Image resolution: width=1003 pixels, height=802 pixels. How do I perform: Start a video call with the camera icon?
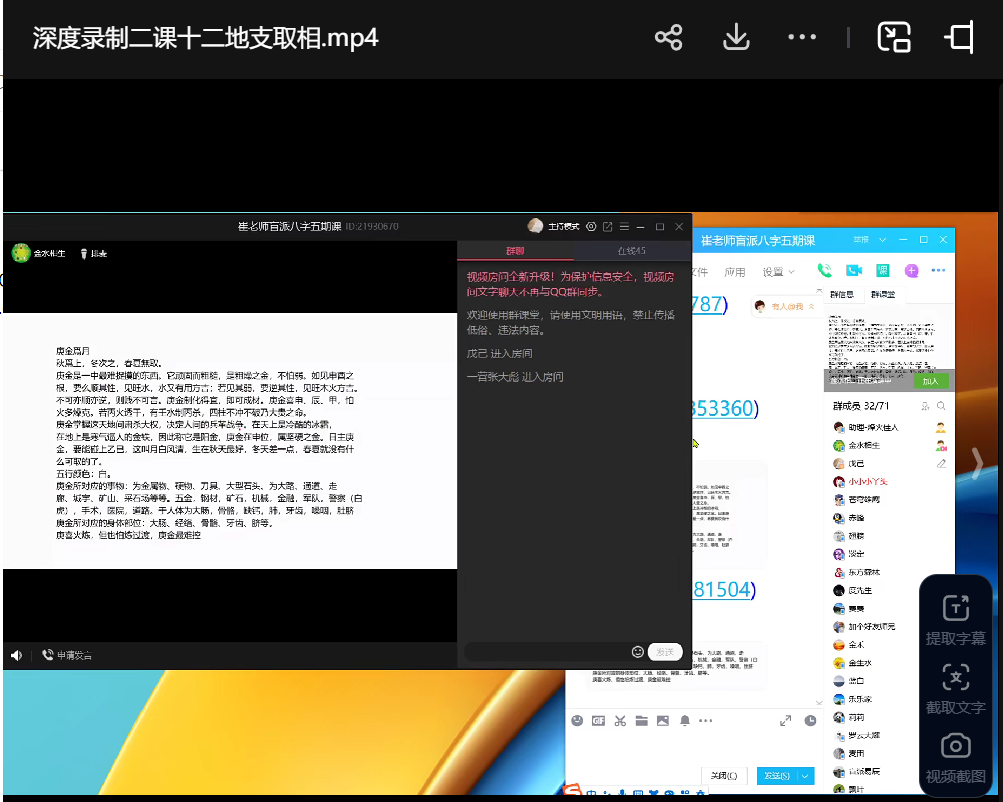[853, 271]
